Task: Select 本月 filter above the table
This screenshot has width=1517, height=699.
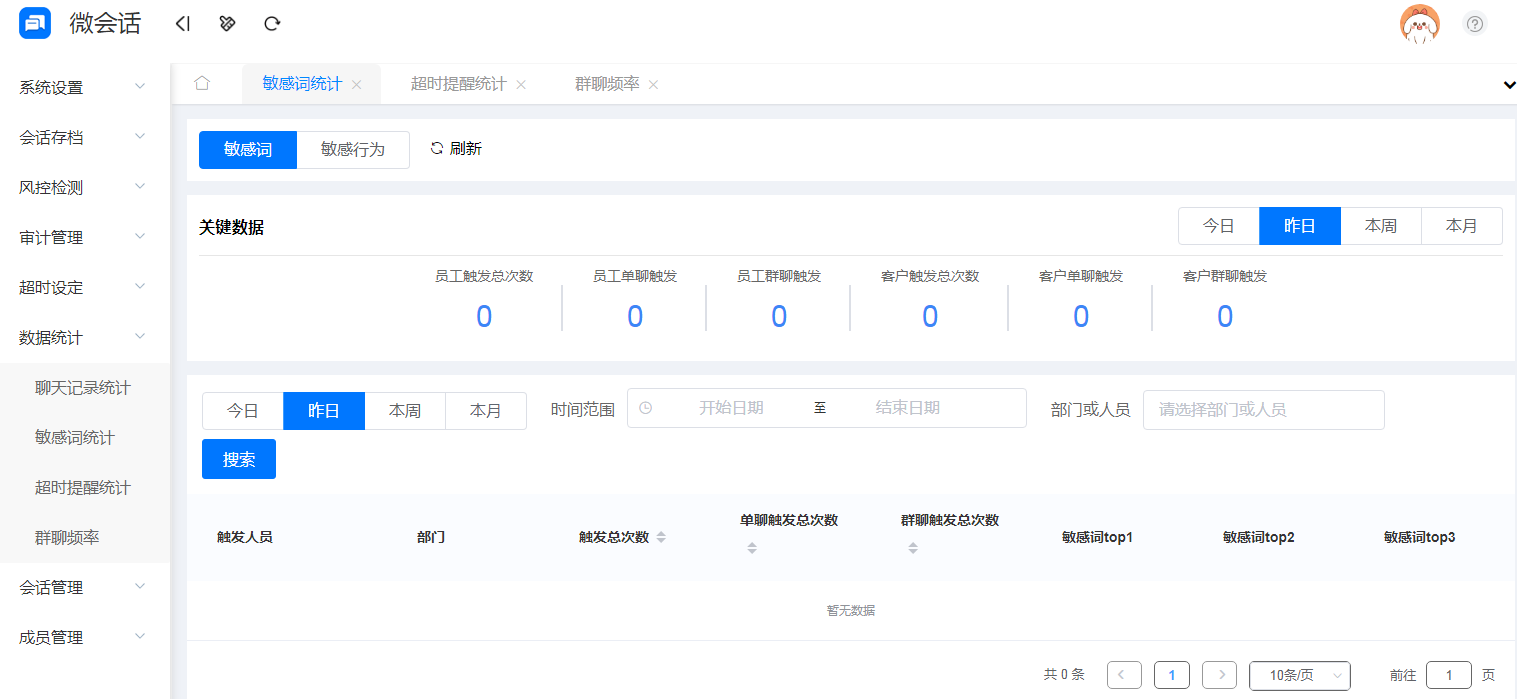Action: coord(486,410)
